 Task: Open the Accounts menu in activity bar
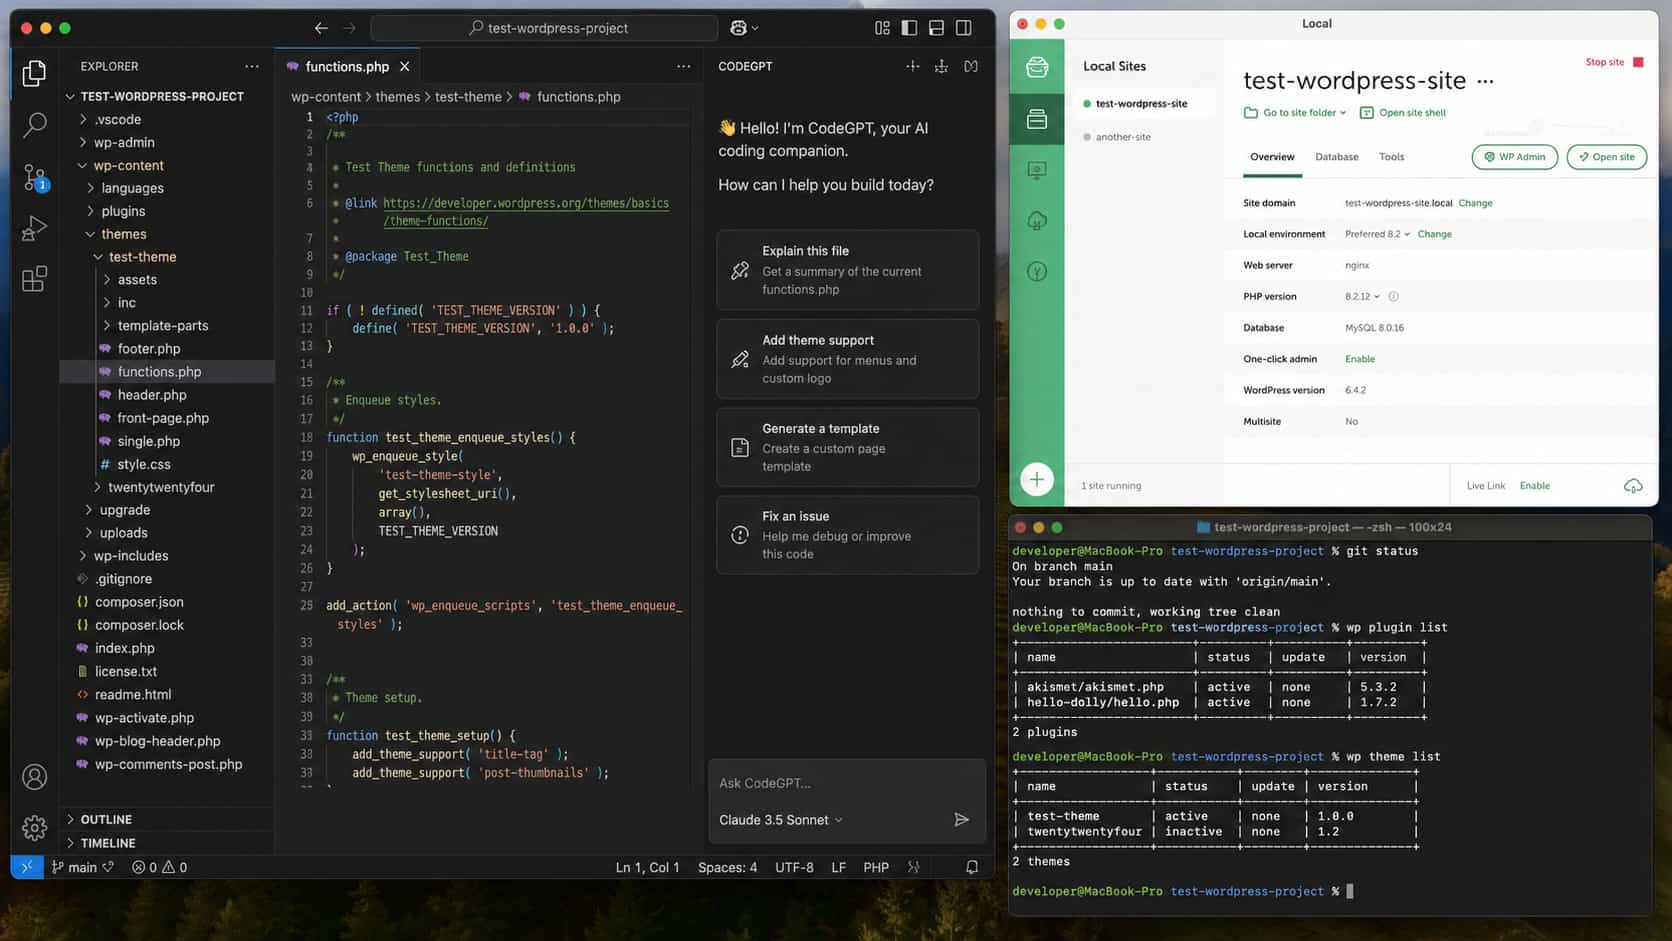(x=34, y=777)
